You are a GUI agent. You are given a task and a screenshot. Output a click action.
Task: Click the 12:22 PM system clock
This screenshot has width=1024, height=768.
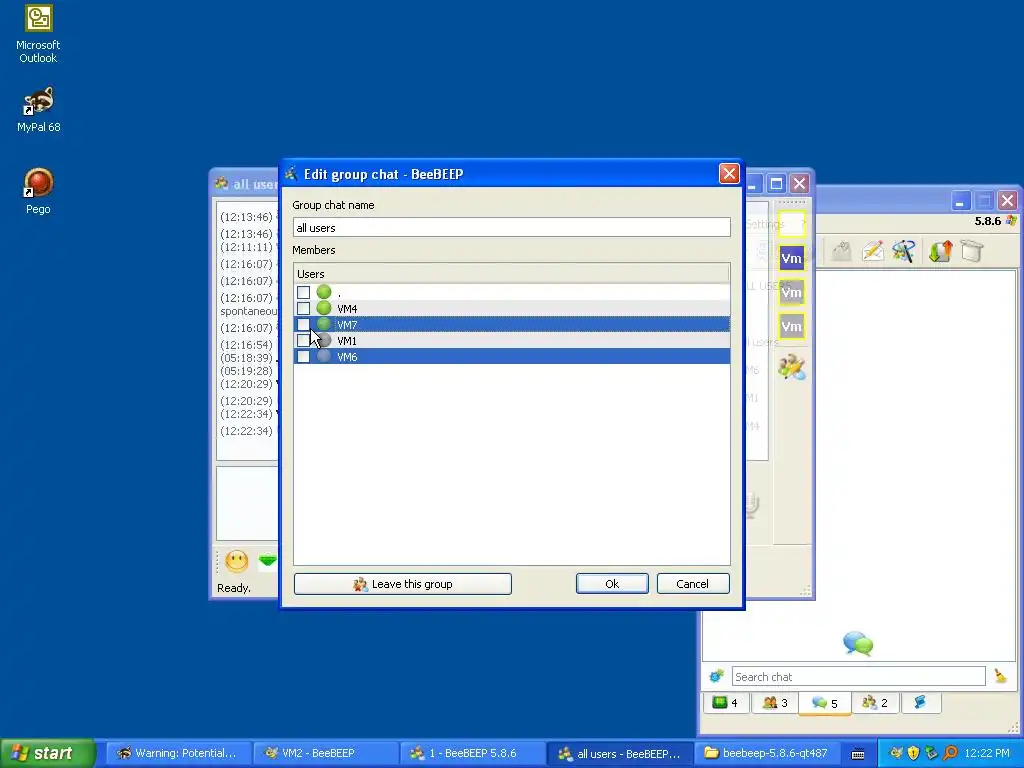click(x=987, y=753)
